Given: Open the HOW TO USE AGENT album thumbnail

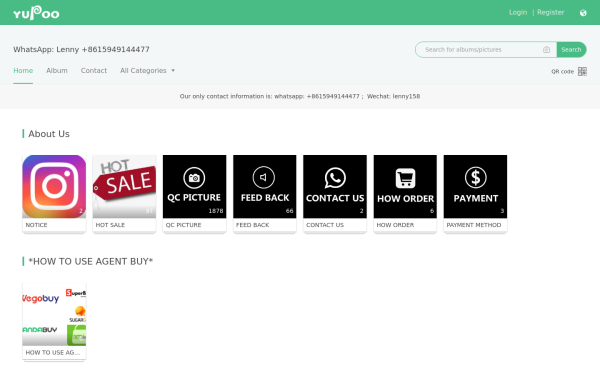Looking at the screenshot, I should pyautogui.click(x=54, y=314).
